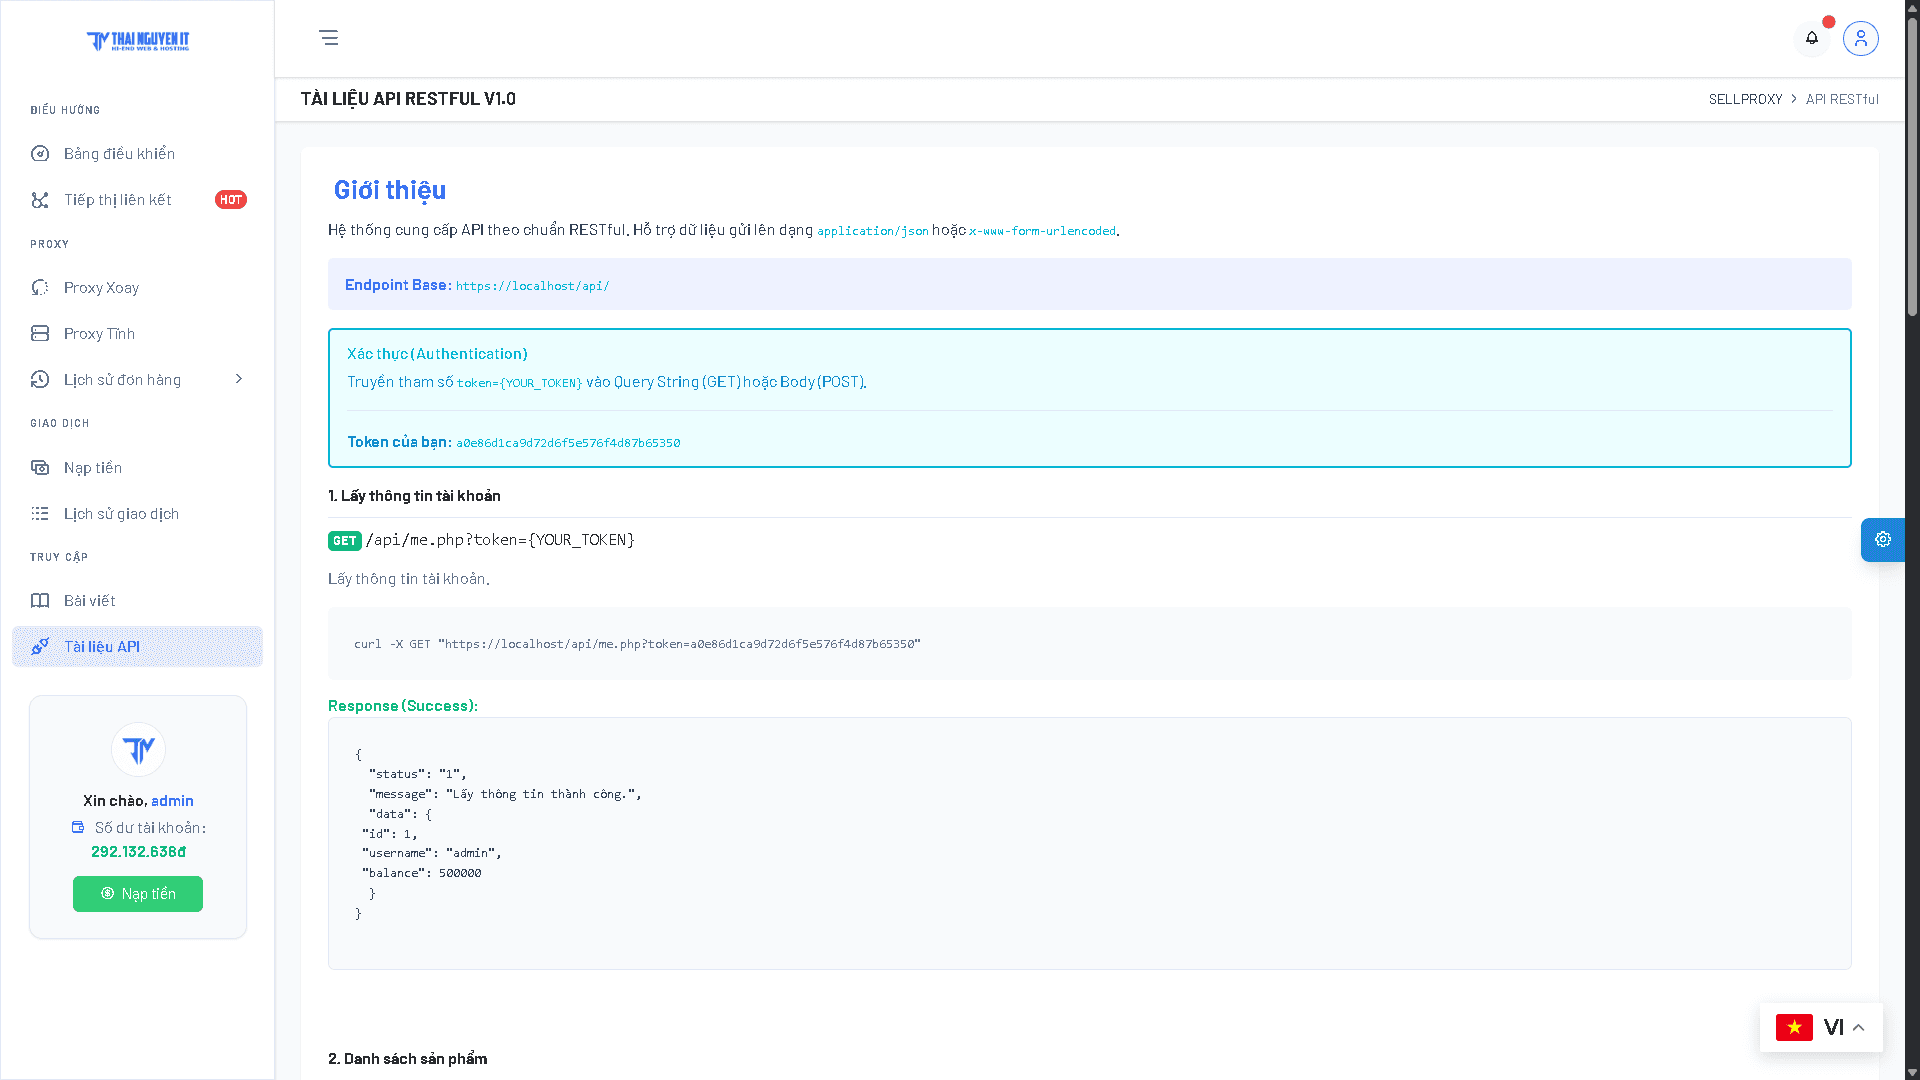The height and width of the screenshot is (1080, 1920).
Task: Open the Bài viết book icon
Action: [40, 600]
